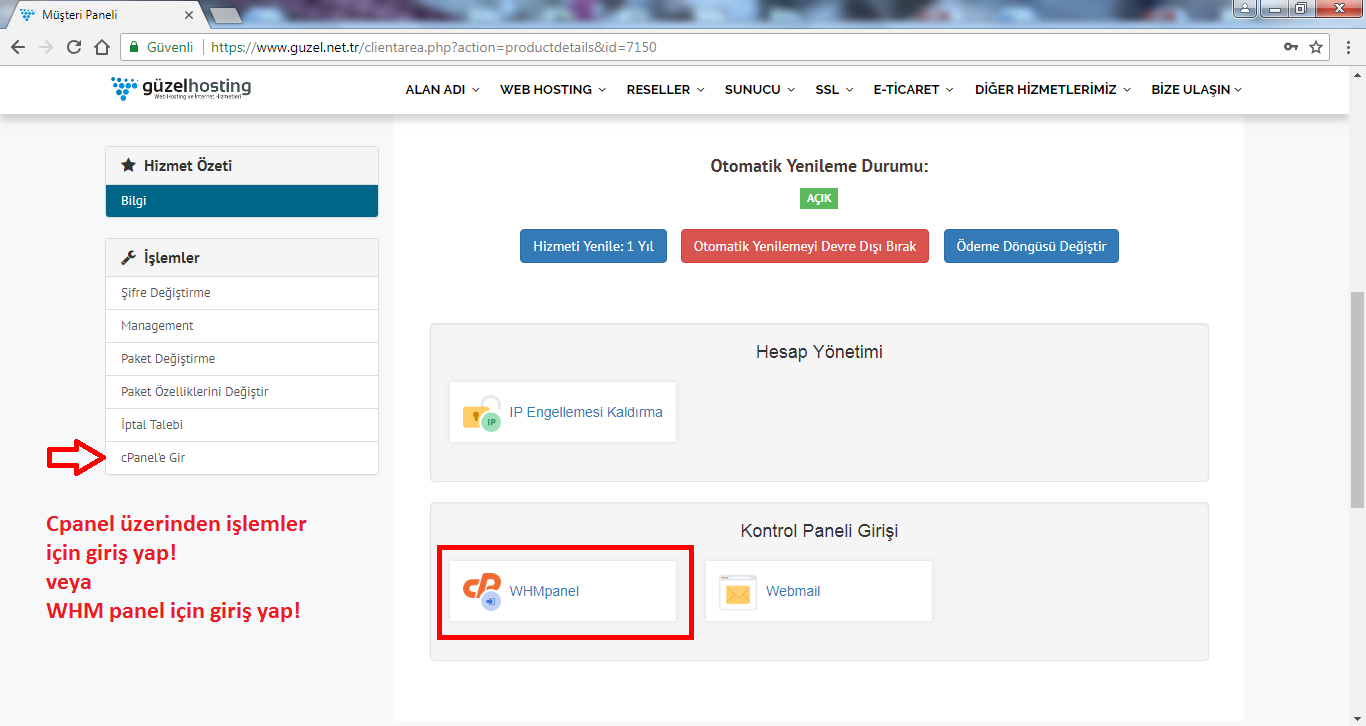Expand ALAN ADI menu
The image size is (1366, 726).
[x=442, y=89]
